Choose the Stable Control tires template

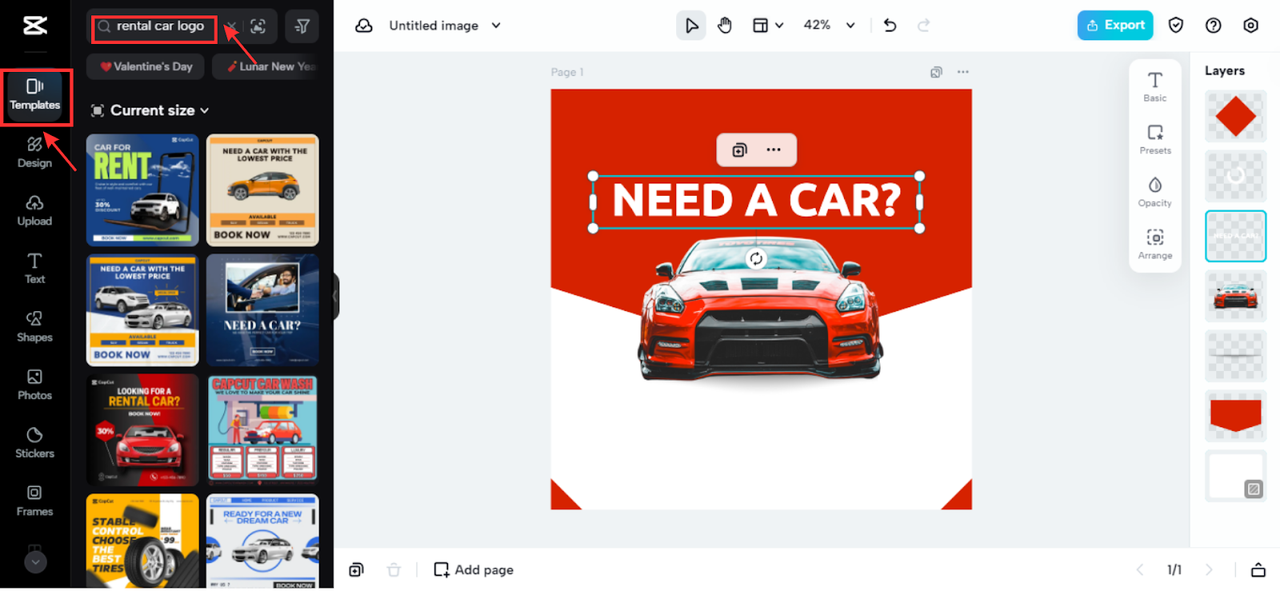142,541
